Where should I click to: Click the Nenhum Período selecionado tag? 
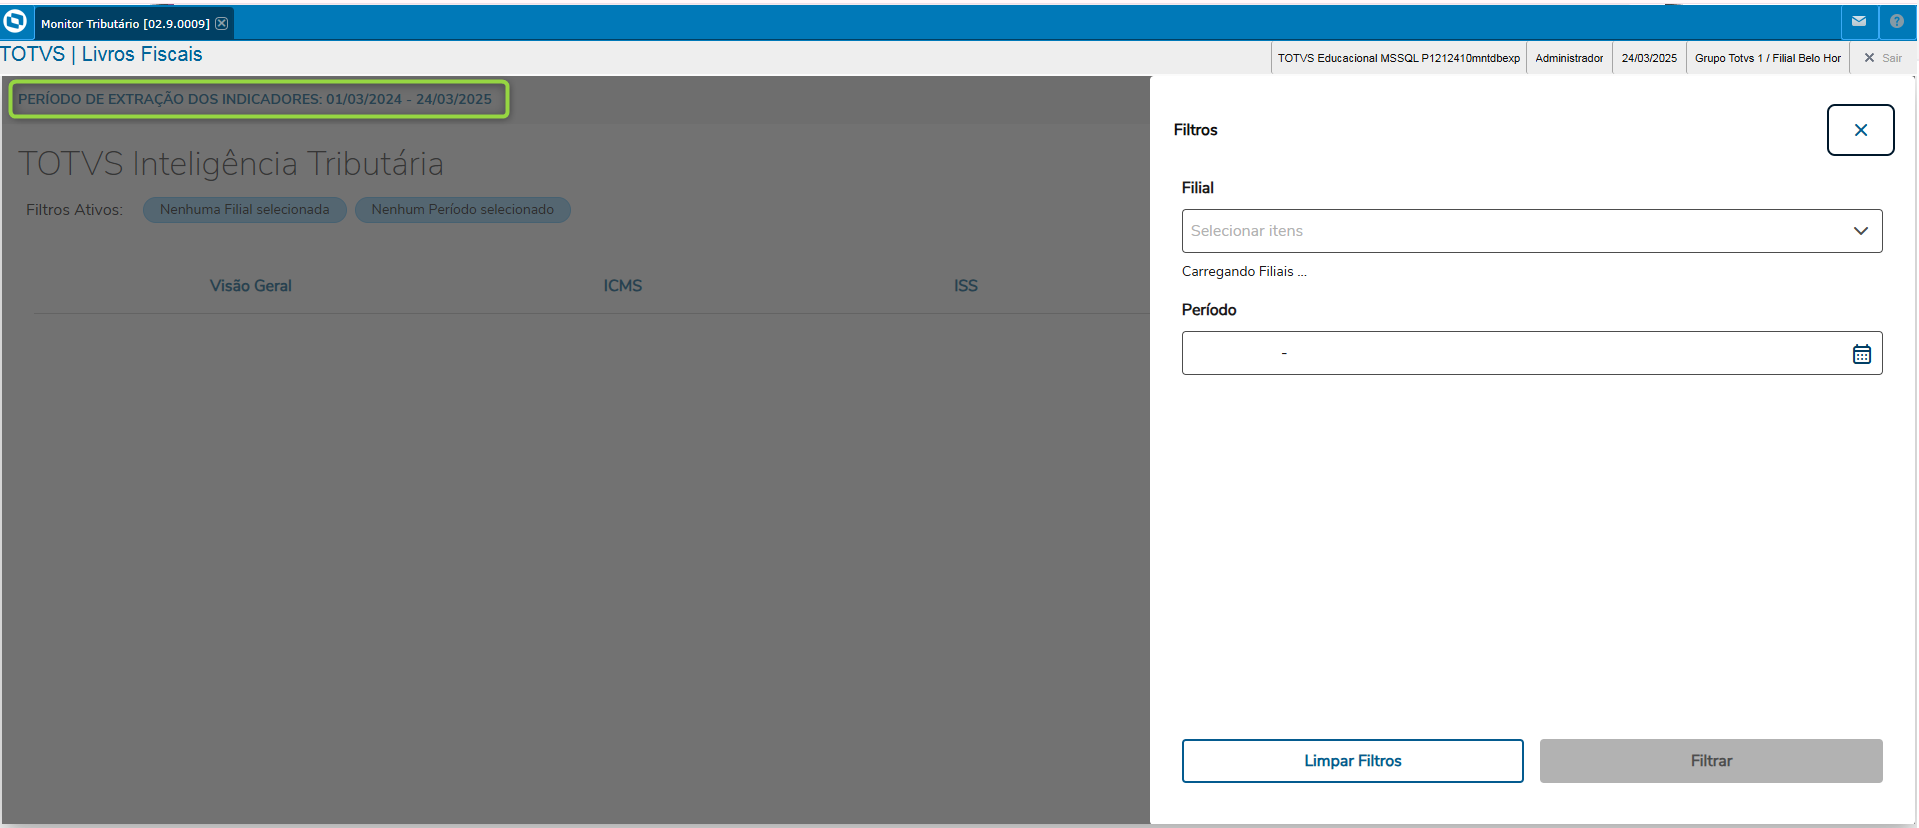[x=462, y=210]
